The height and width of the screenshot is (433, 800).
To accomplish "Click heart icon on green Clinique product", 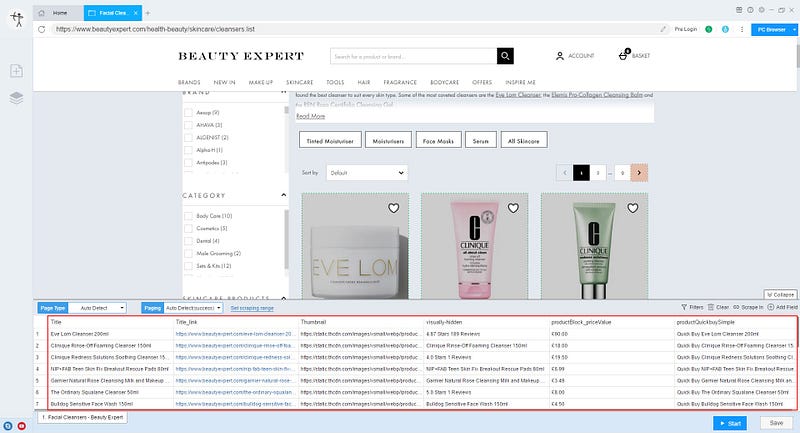I will pyautogui.click(x=633, y=208).
